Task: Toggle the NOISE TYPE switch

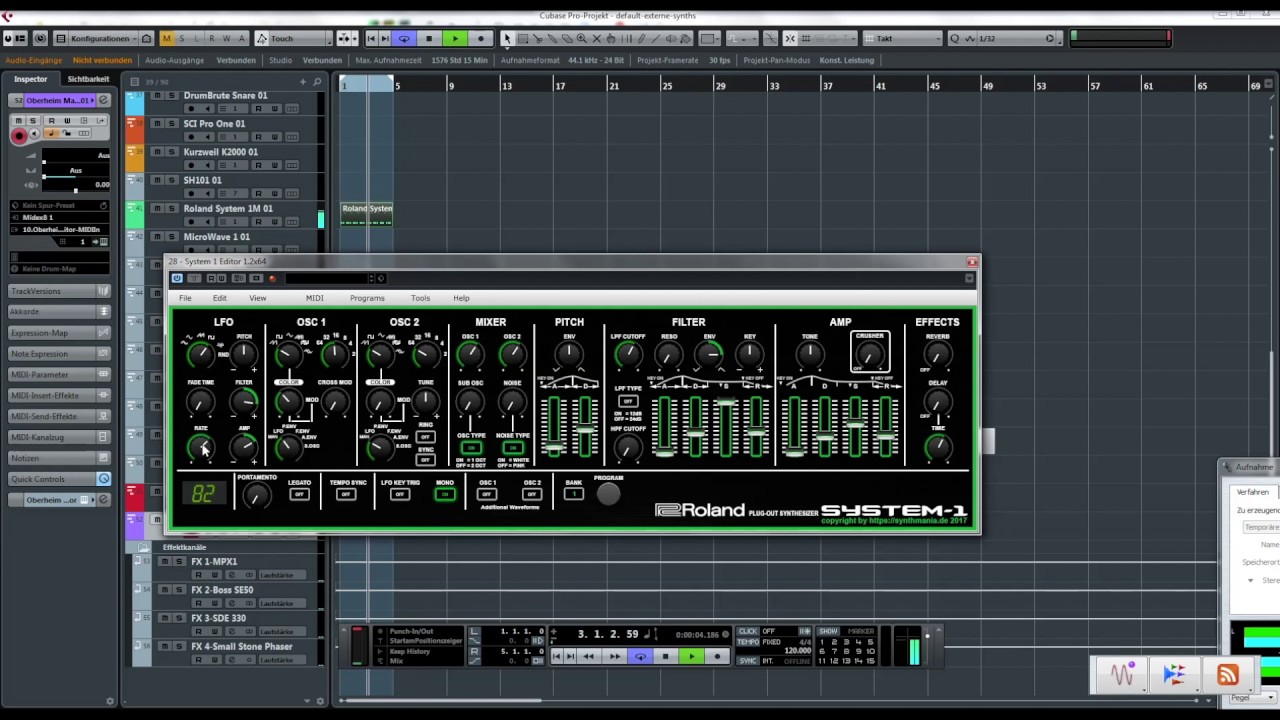Action: pyautogui.click(x=512, y=448)
